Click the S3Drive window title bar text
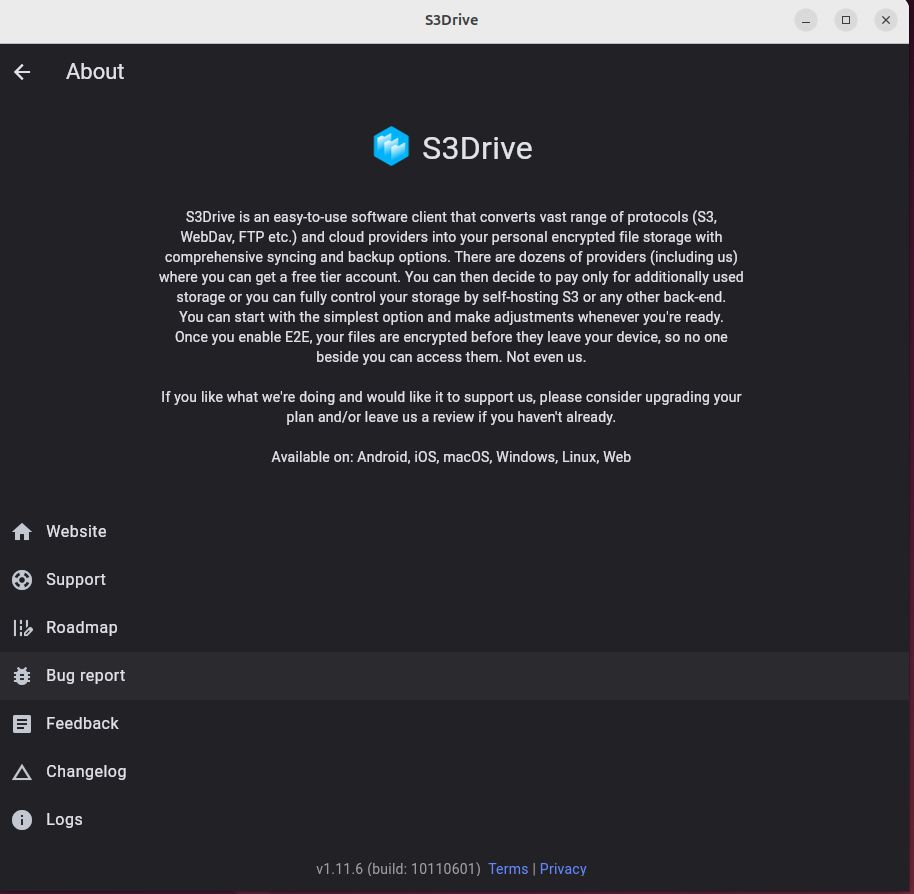The width and height of the screenshot is (914, 894). coord(452,20)
